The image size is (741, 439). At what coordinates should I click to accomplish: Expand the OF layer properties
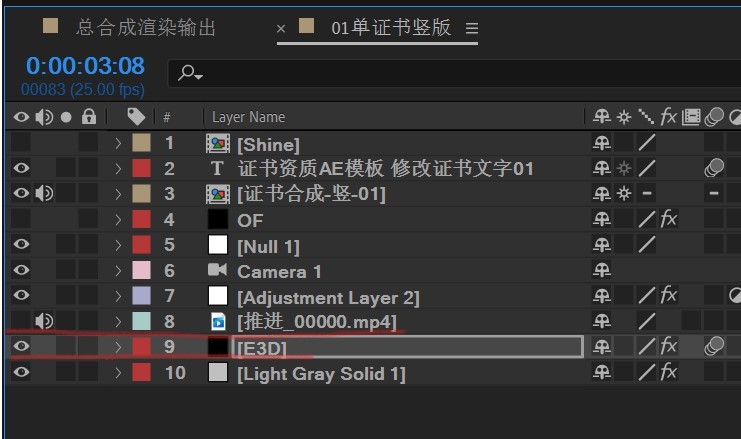pyautogui.click(x=118, y=220)
